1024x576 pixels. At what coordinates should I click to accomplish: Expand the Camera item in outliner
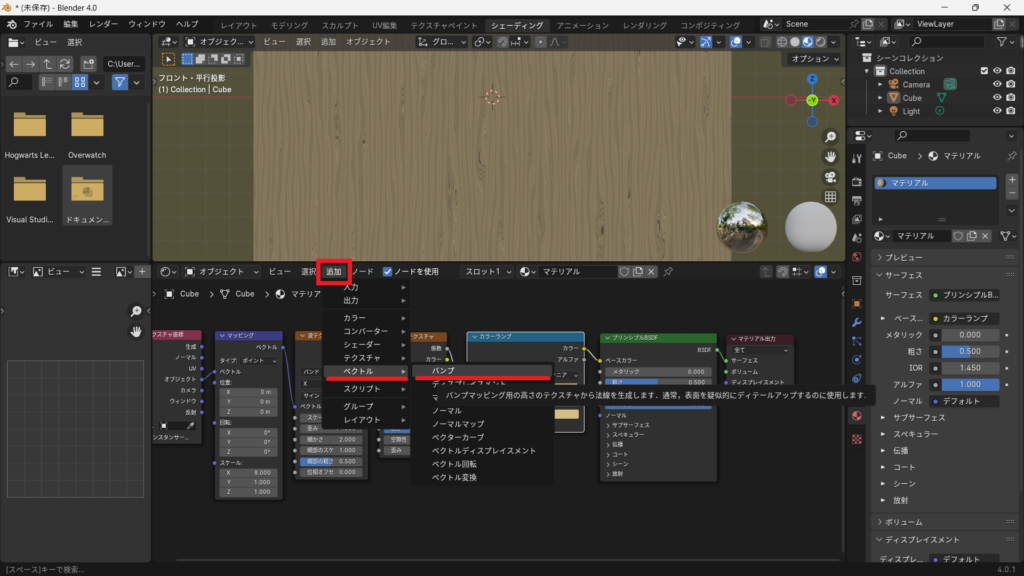(880, 84)
